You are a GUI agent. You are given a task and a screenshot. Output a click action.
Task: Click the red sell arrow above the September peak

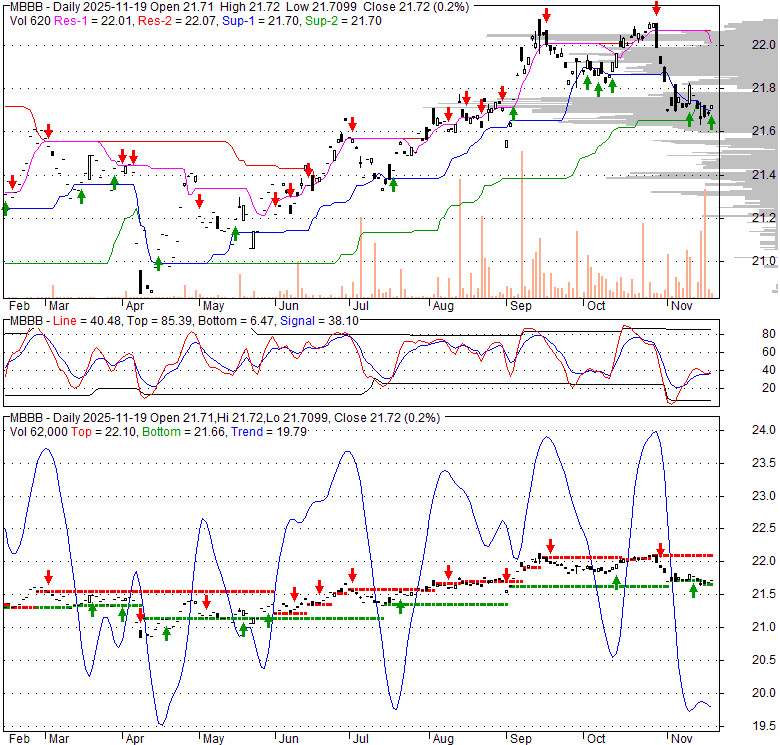pyautogui.click(x=545, y=17)
